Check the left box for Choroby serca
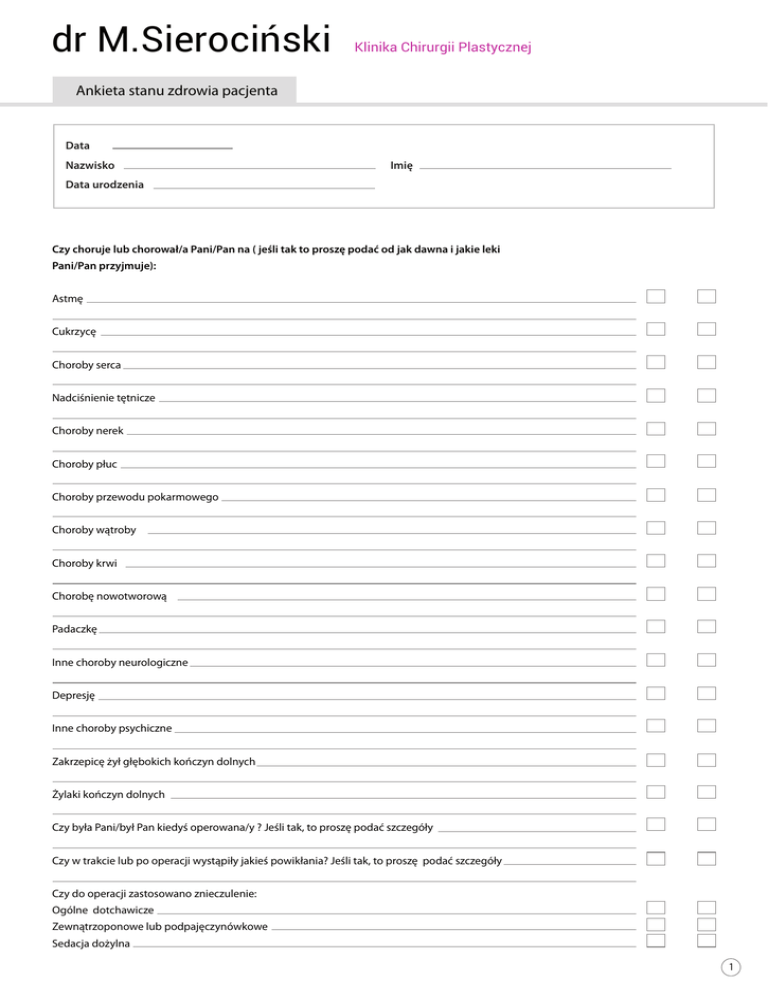The height and width of the screenshot is (994, 768). [x=656, y=362]
